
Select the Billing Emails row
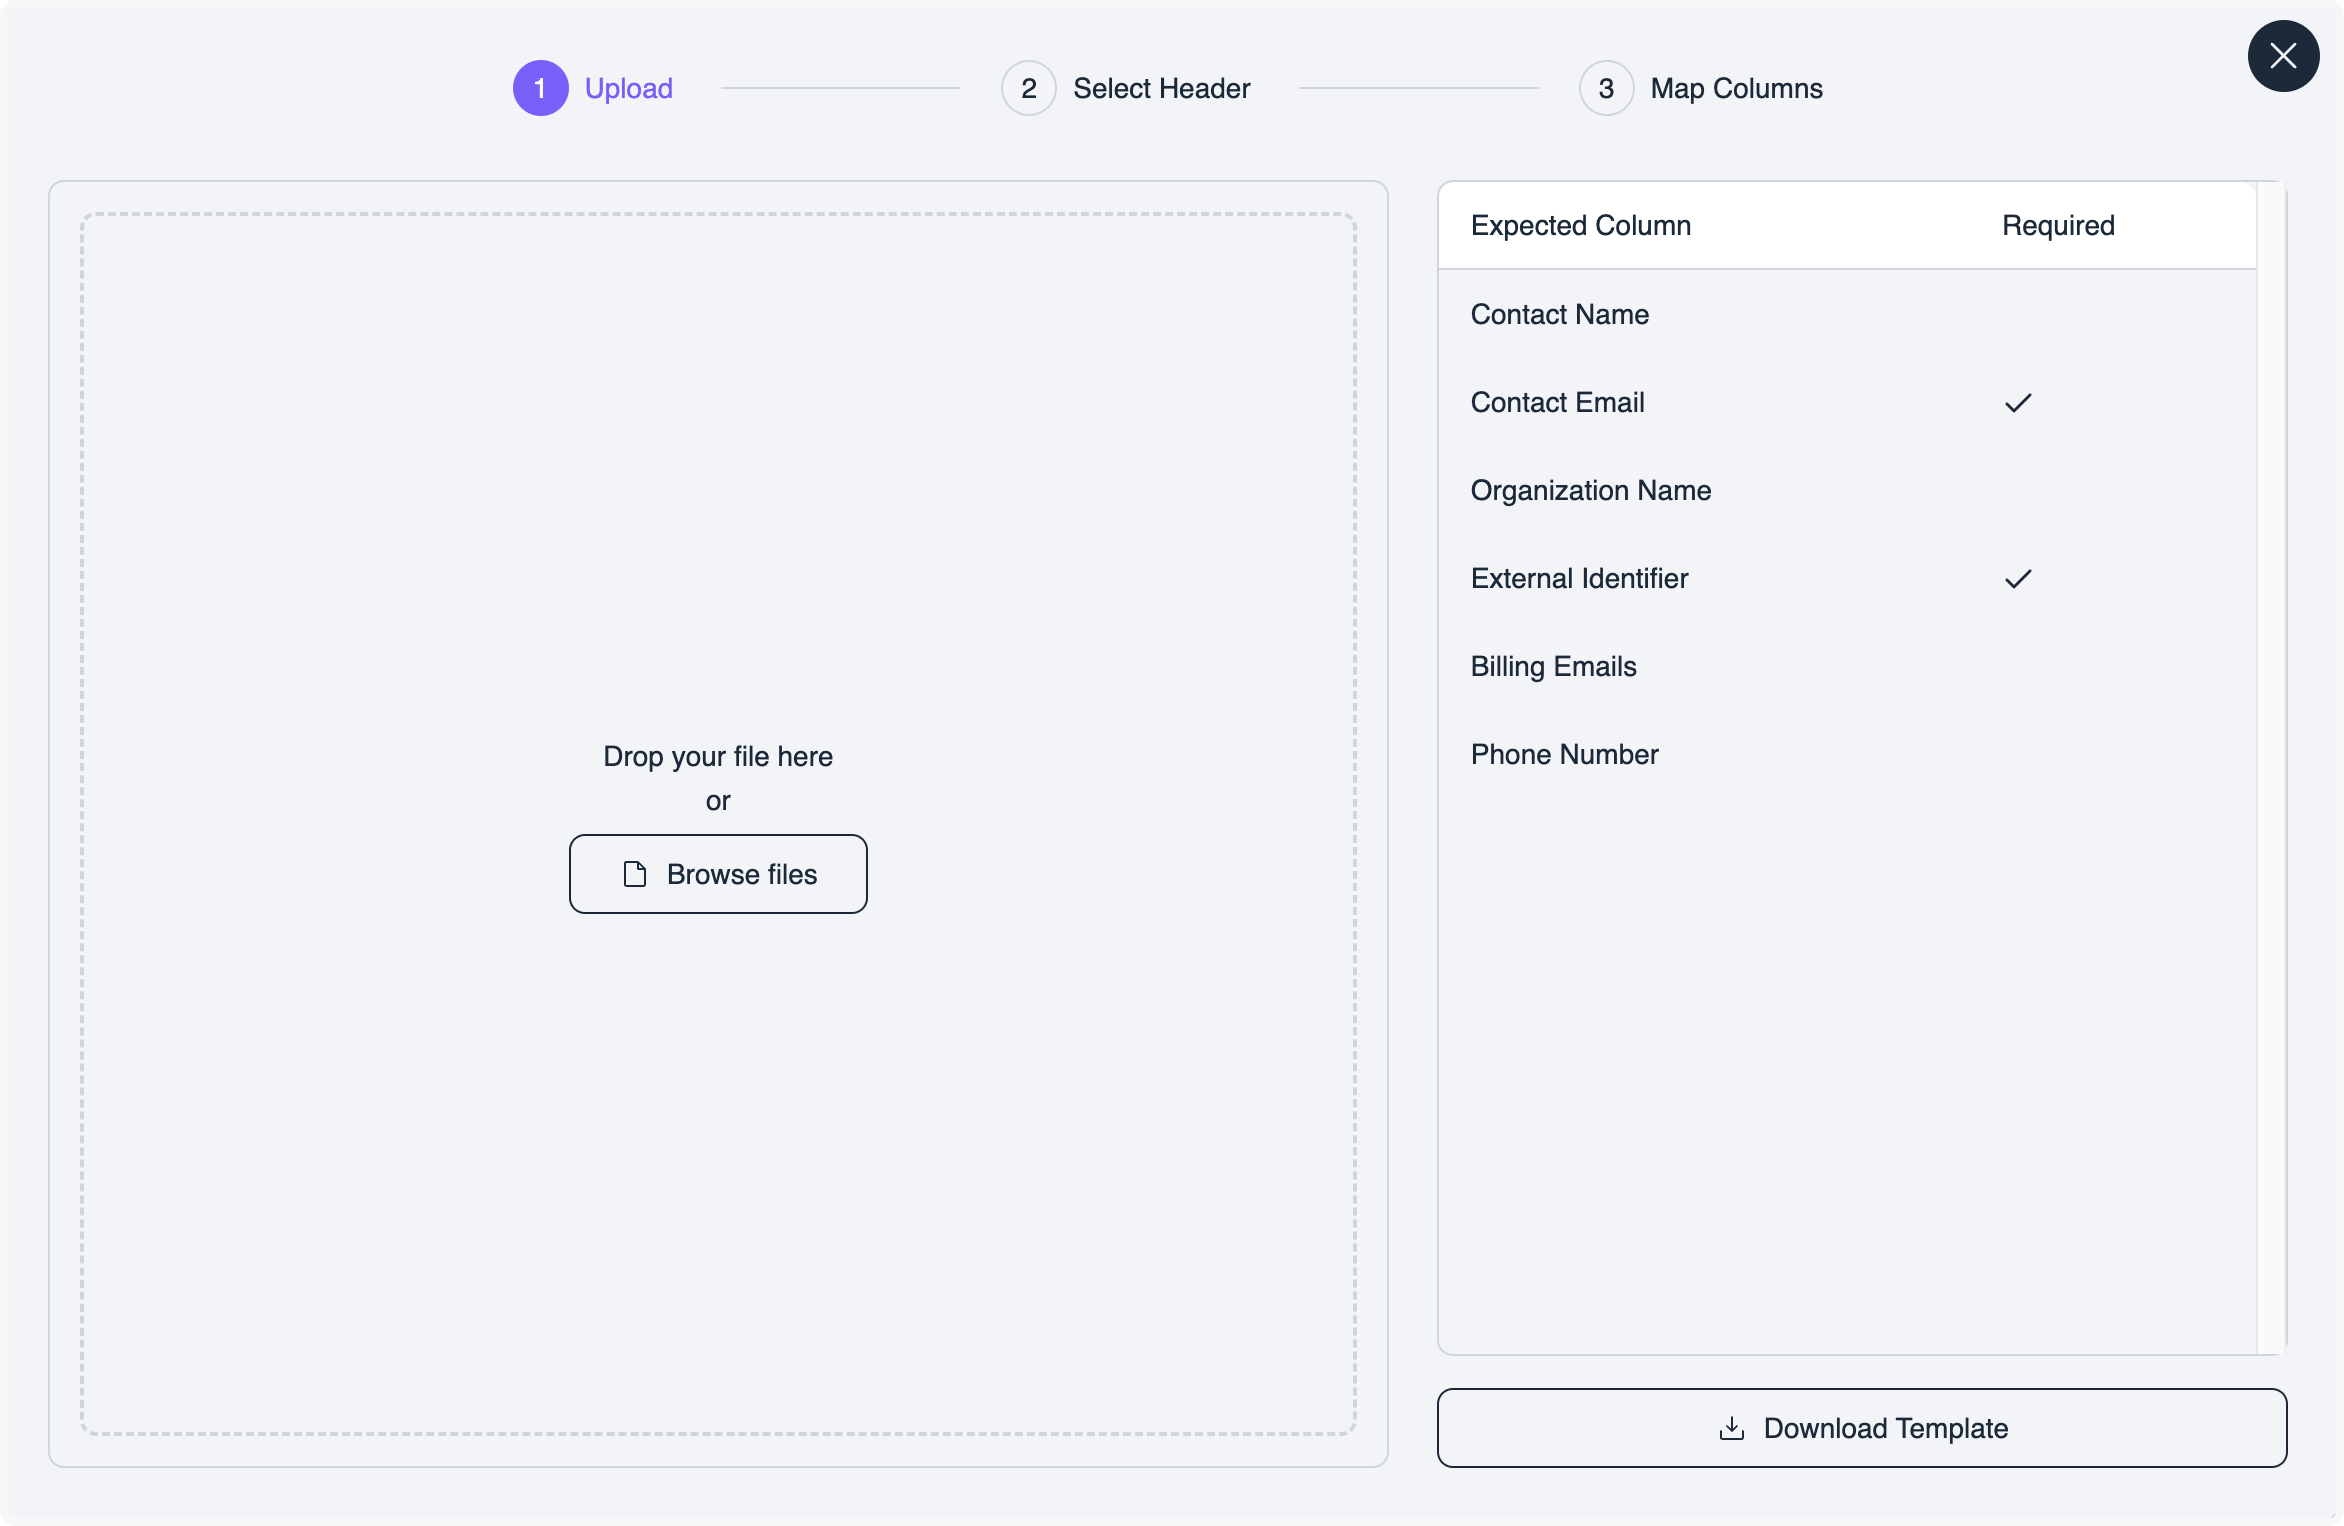(x=1553, y=667)
